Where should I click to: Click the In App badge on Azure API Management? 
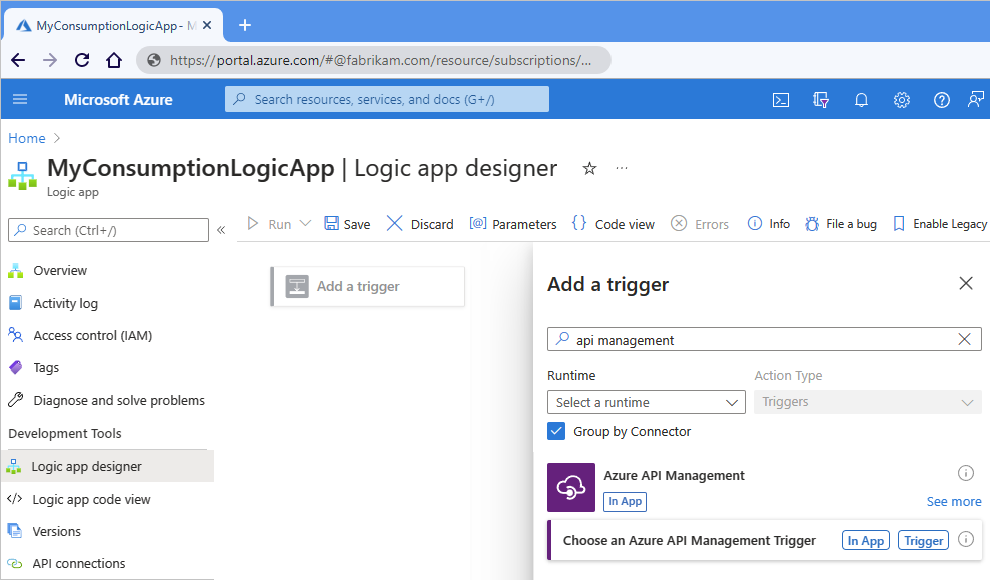625,501
